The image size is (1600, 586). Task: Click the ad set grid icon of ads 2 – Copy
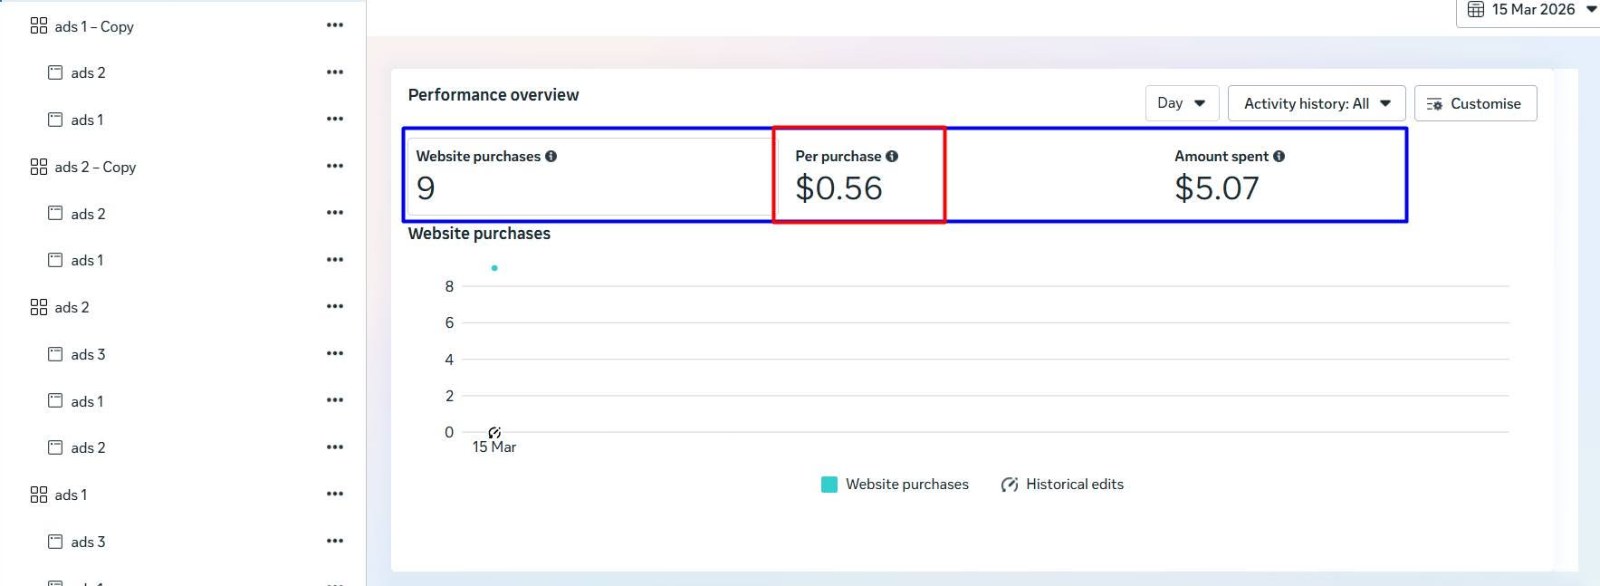[x=39, y=167]
